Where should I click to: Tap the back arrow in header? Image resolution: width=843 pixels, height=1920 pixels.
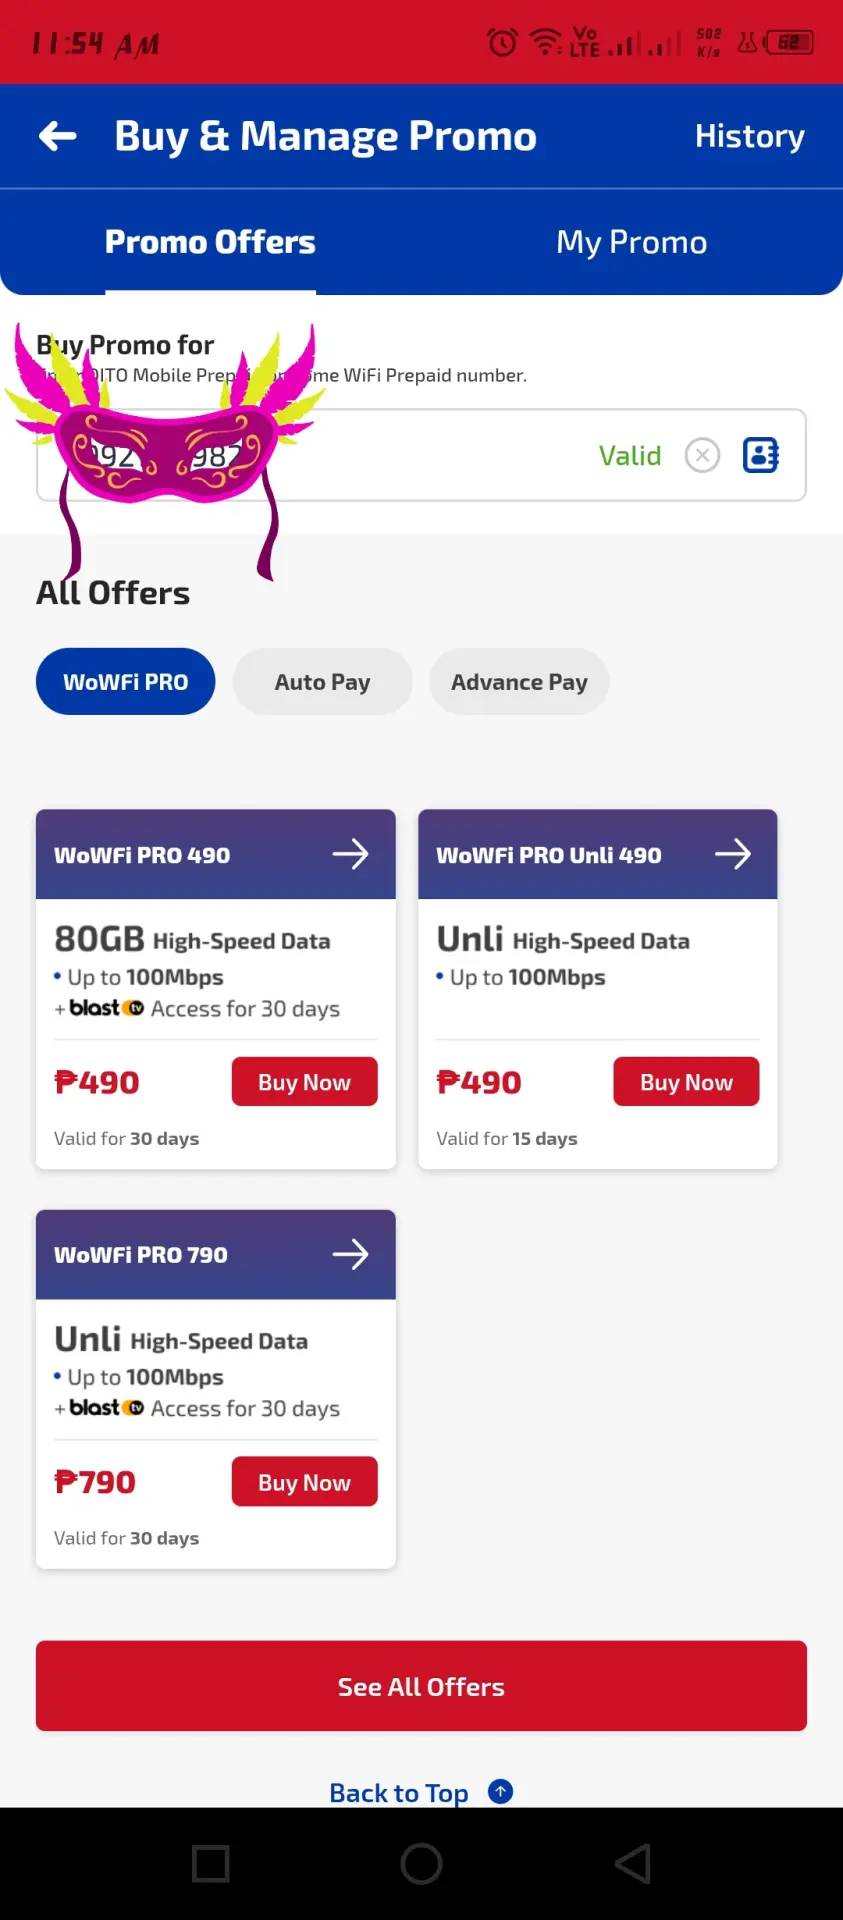(x=57, y=136)
